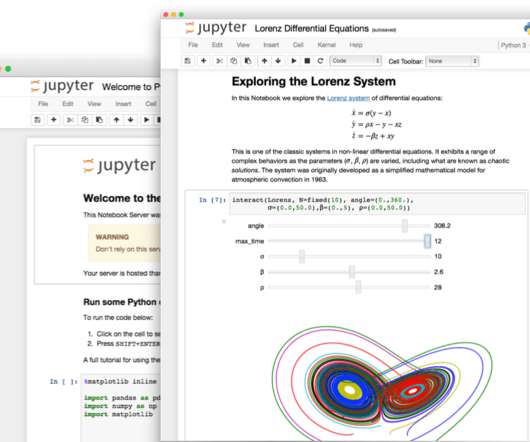Add cell with plus icon in Welcome notebook
The height and width of the screenshot is (442, 530).
pyautogui.click(x=53, y=120)
